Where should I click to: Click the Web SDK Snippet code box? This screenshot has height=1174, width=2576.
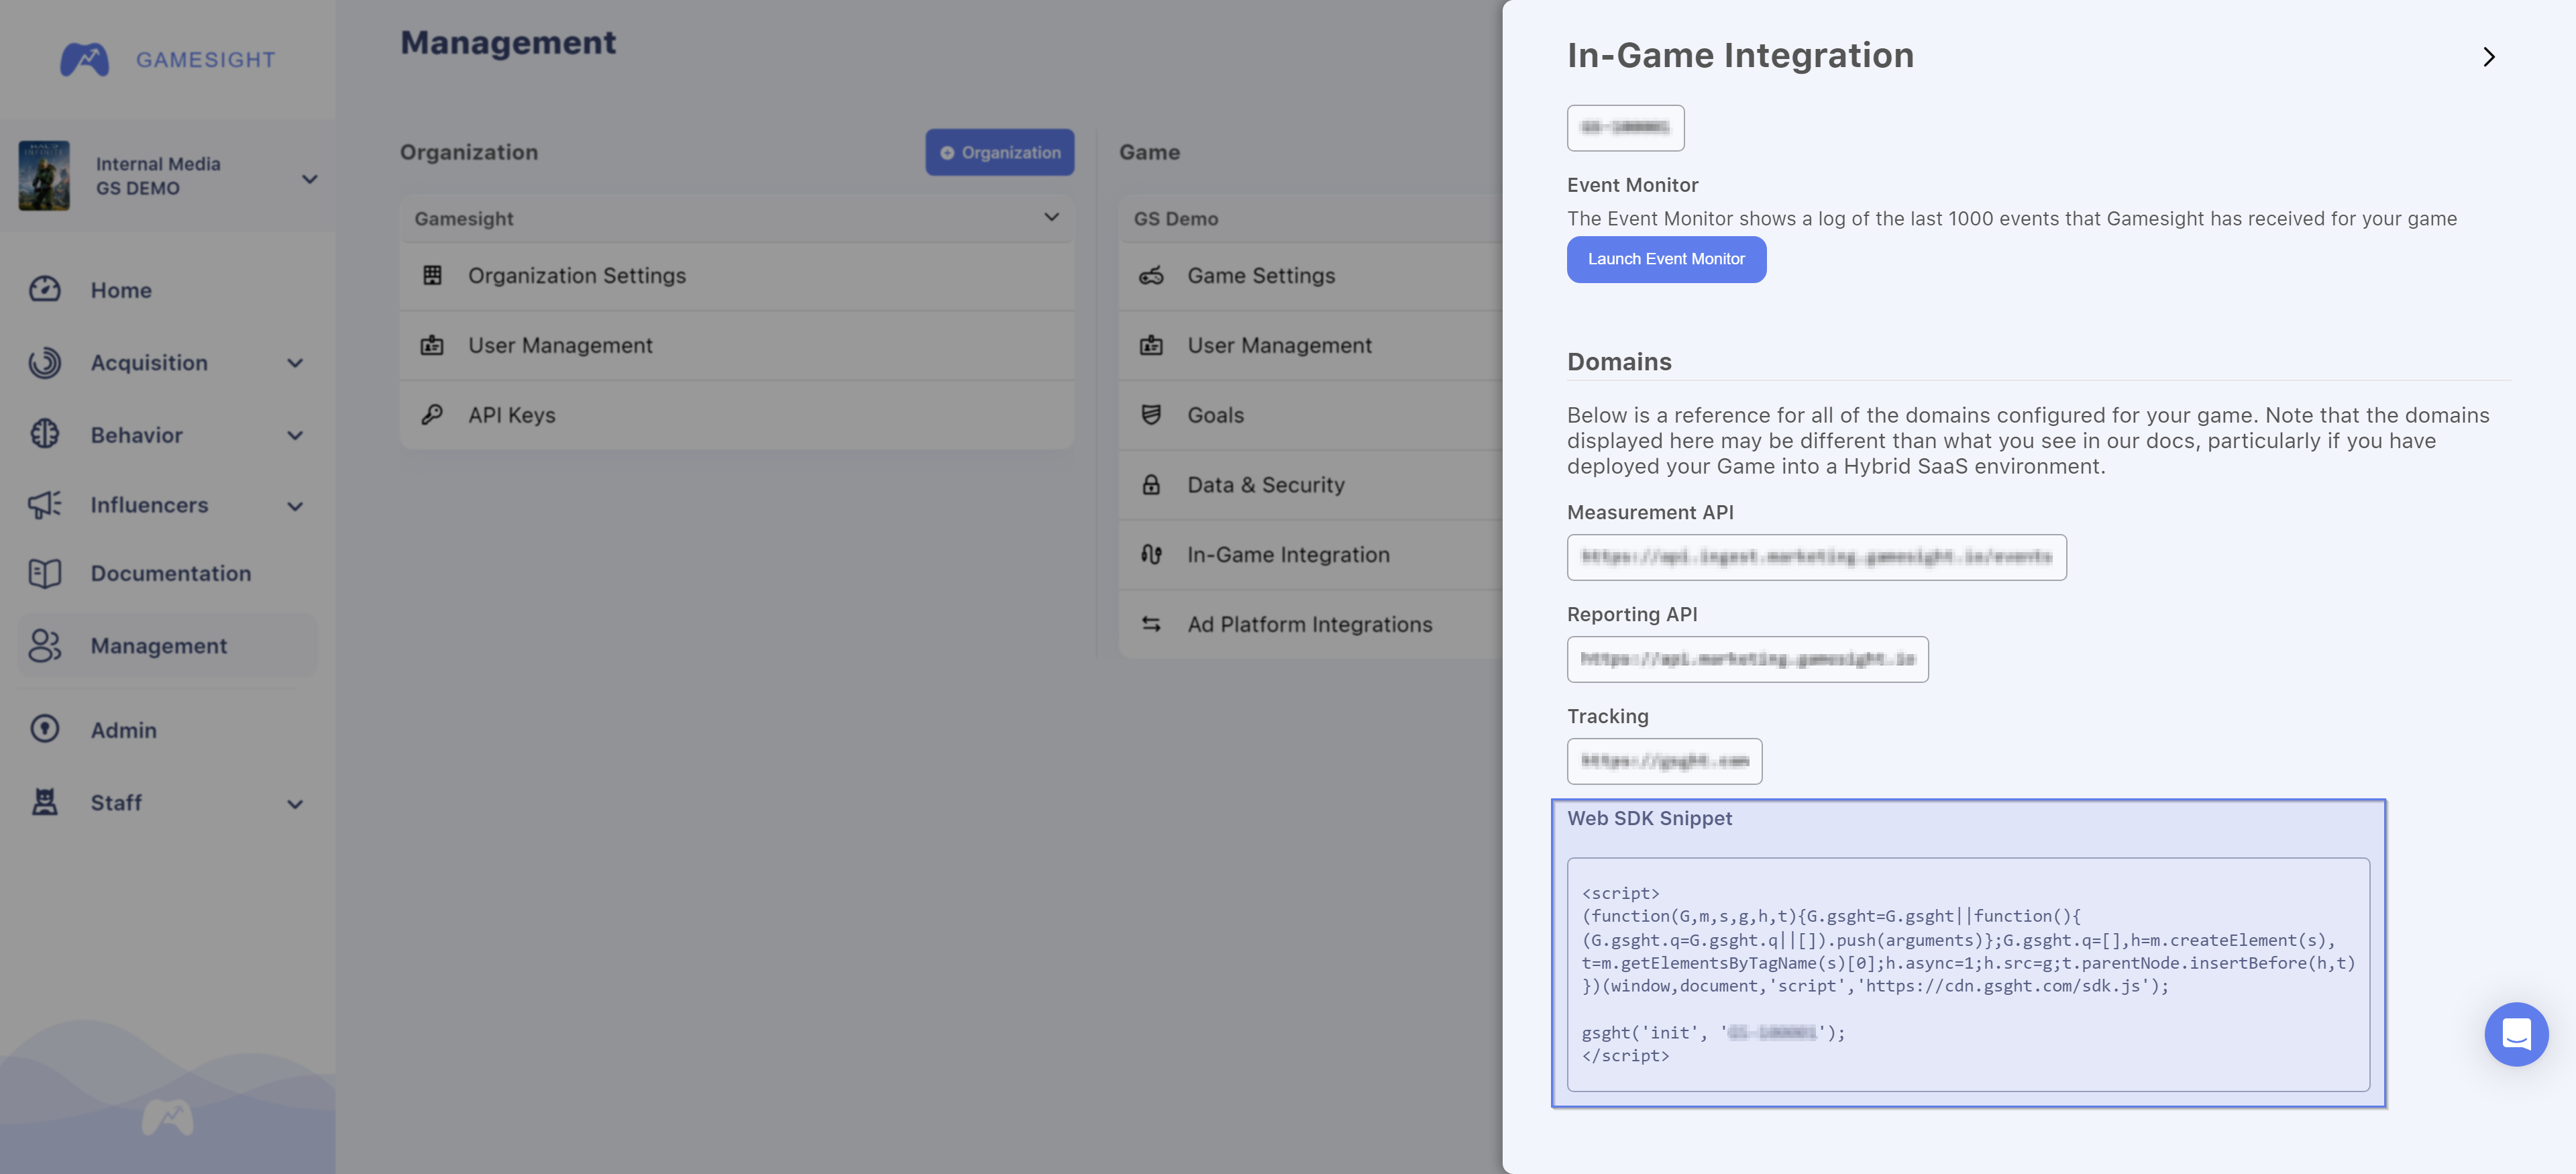pos(1968,974)
